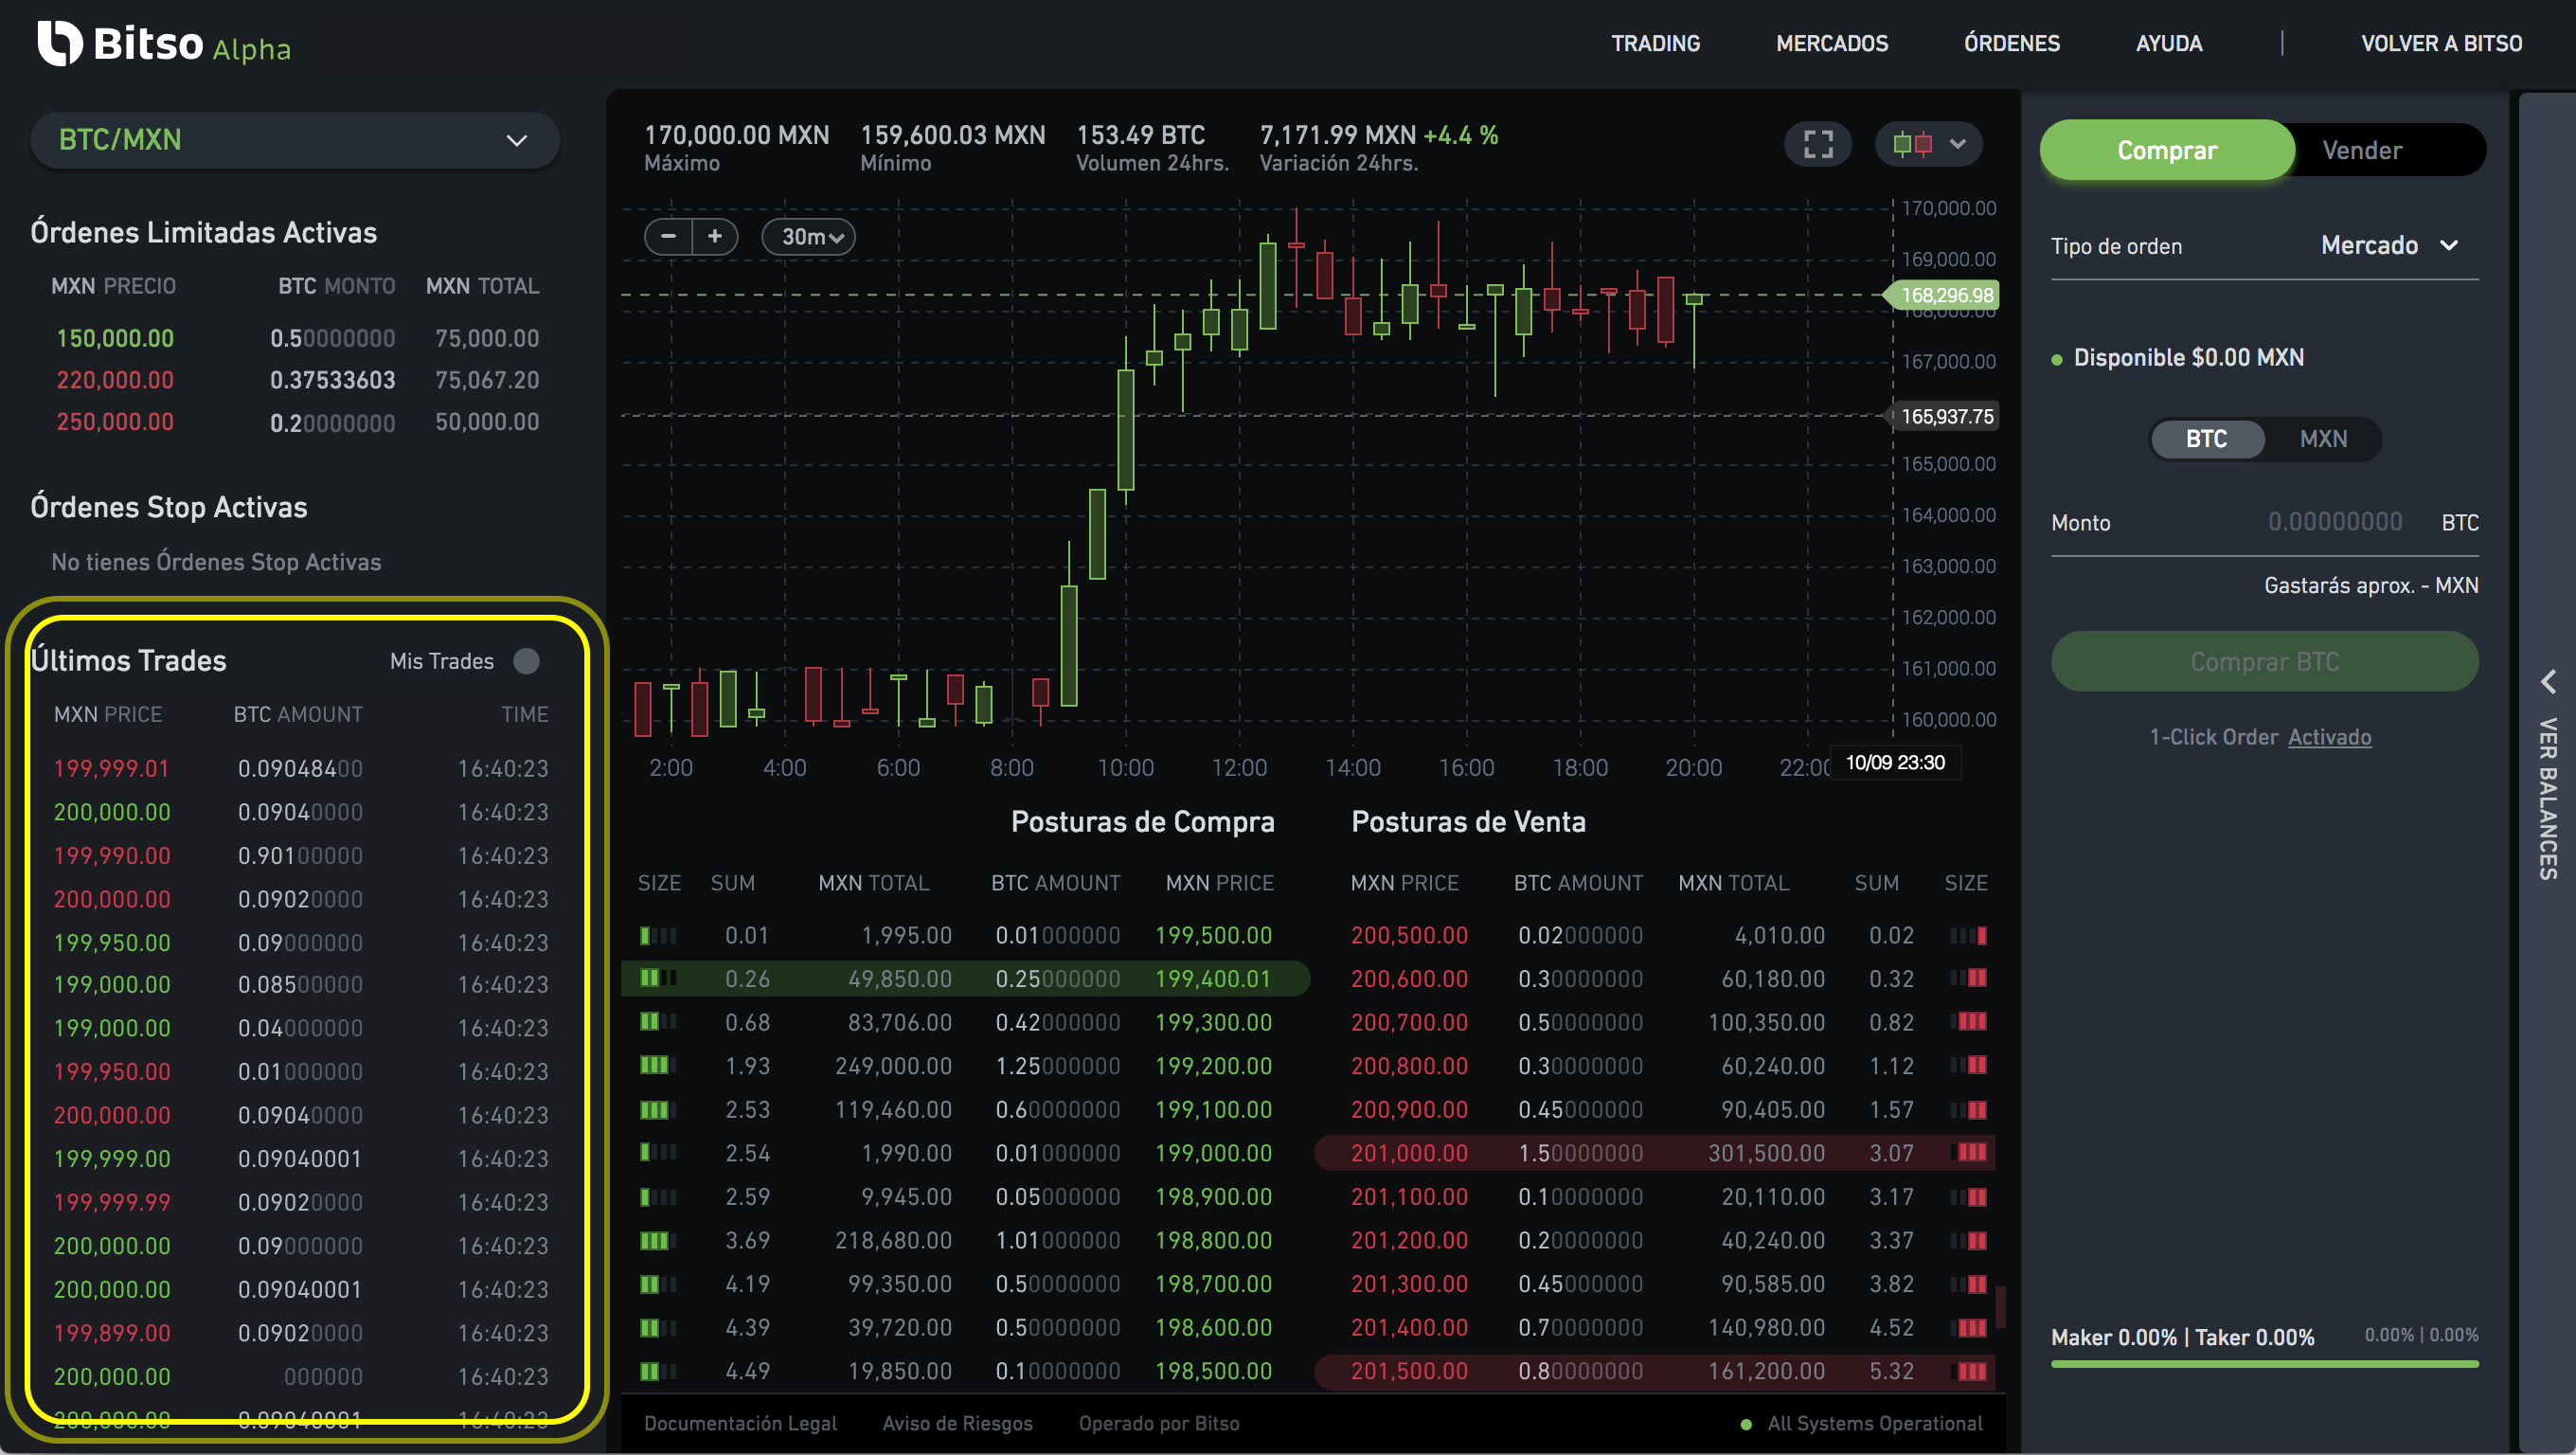
Task: Click size bar icon for 200,500.00 ask
Action: click(1968, 935)
